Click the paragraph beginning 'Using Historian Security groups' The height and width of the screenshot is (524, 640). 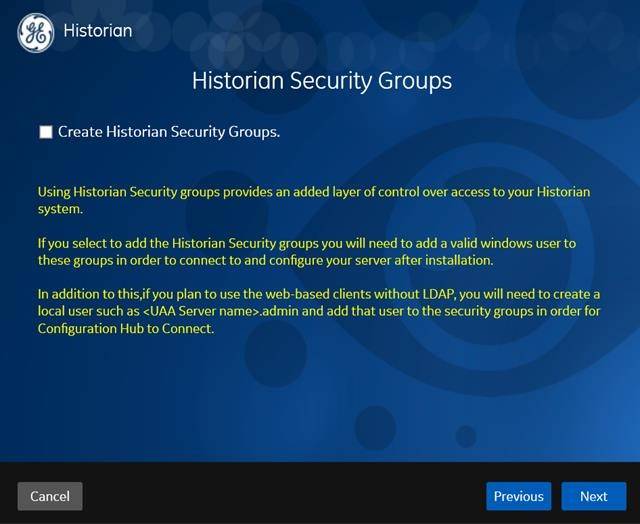pyautogui.click(x=314, y=200)
